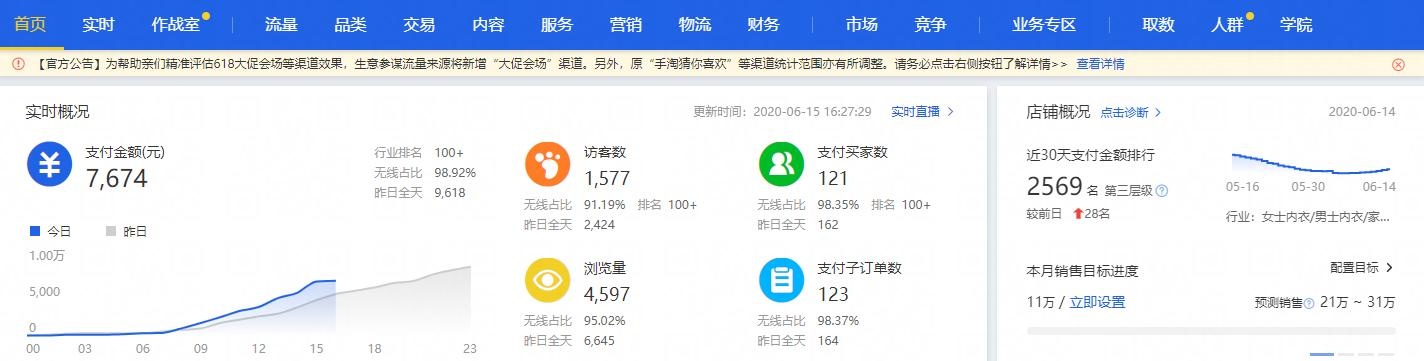Click the orange footprint visitors icon

tap(547, 165)
